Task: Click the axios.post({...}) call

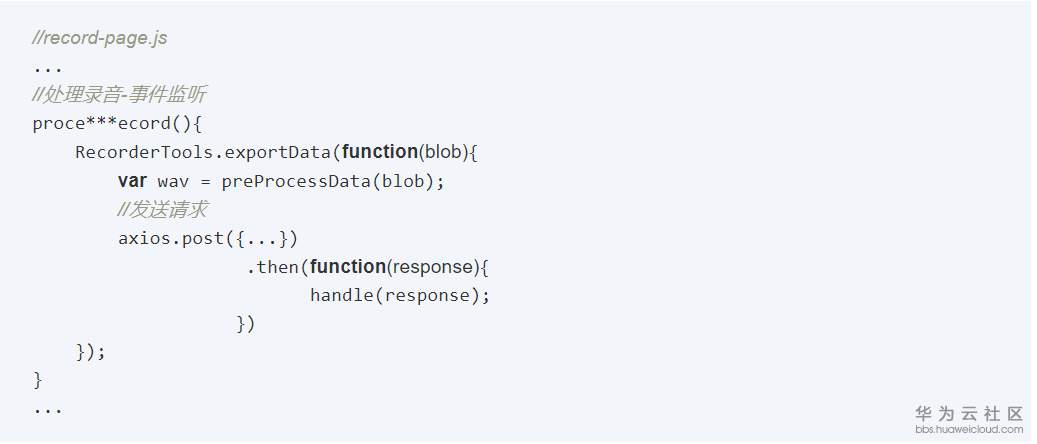Action: coord(208,239)
